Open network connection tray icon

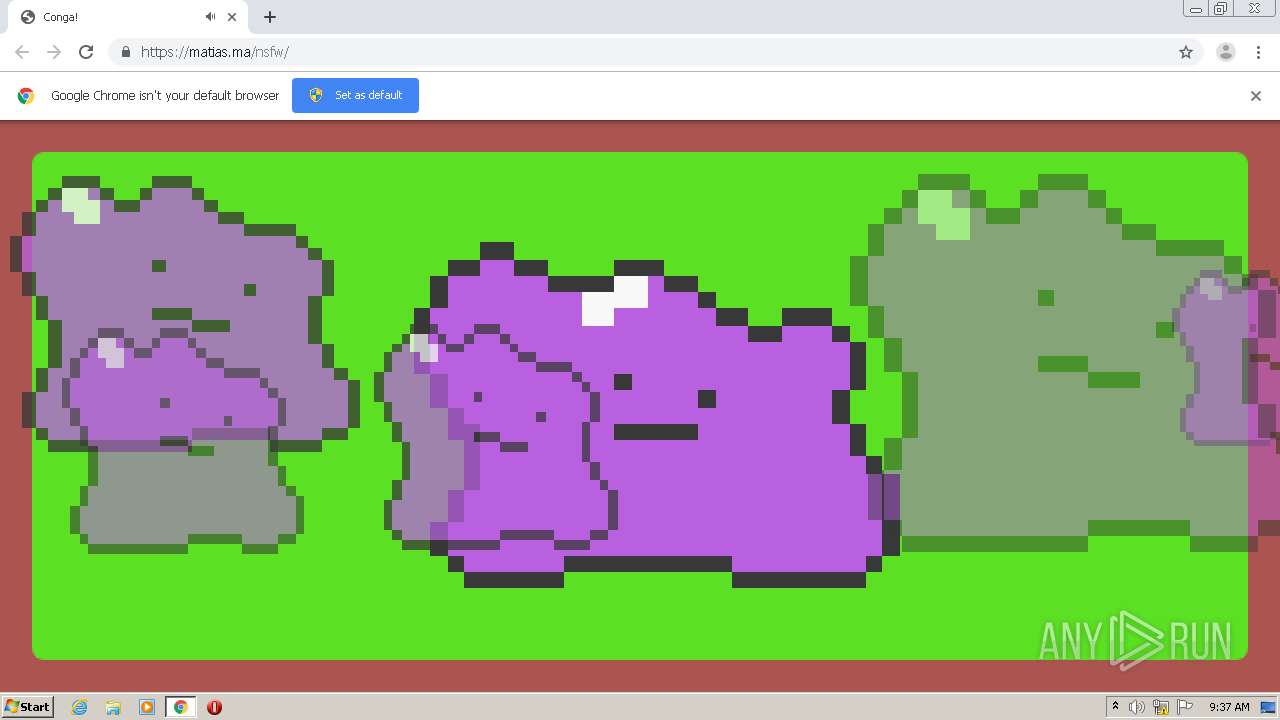pyautogui.click(x=1161, y=707)
